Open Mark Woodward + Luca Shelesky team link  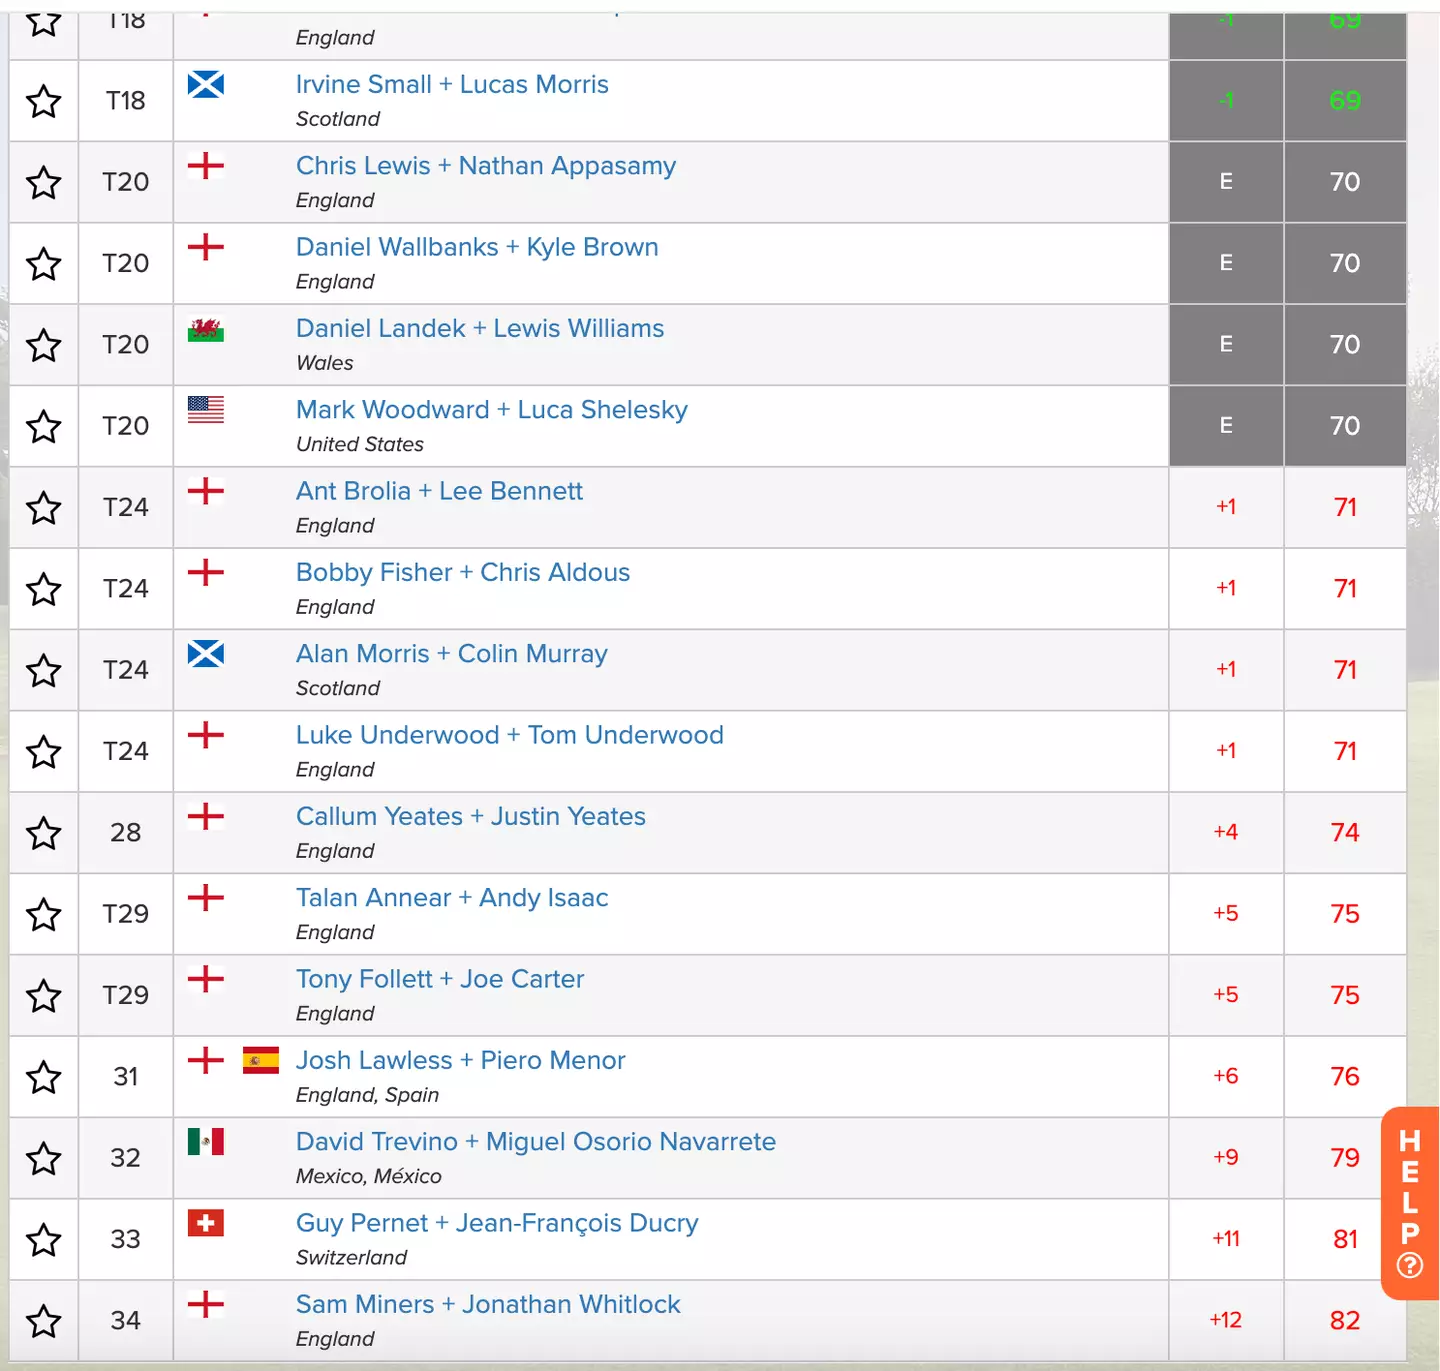[491, 410]
